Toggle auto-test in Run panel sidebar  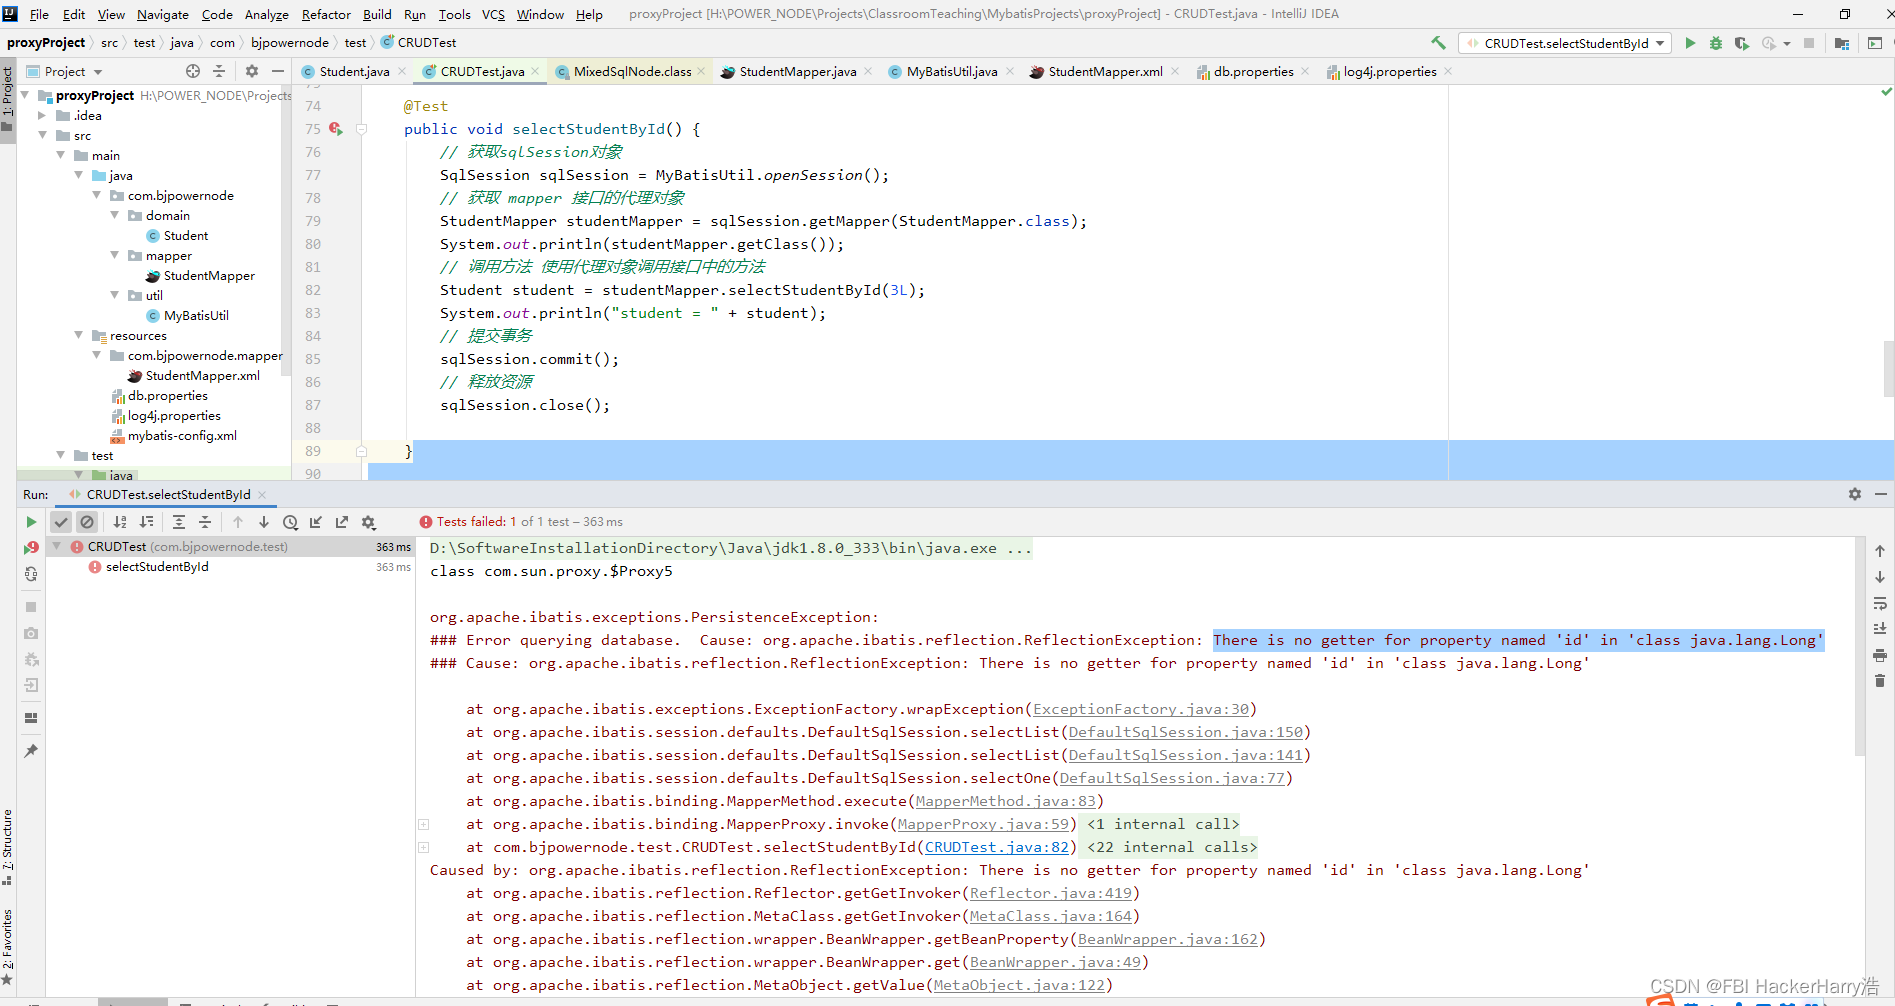click(31, 574)
